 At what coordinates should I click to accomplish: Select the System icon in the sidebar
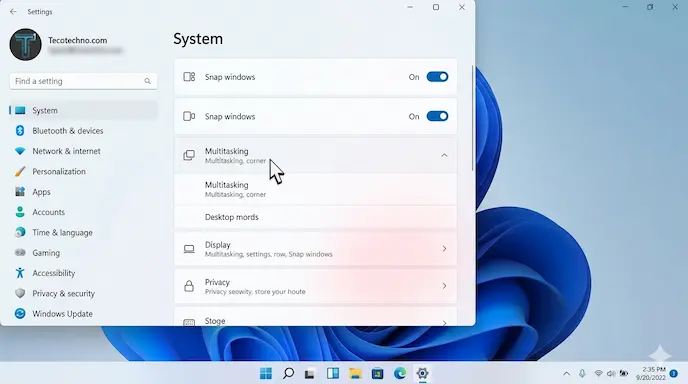[x=20, y=111]
